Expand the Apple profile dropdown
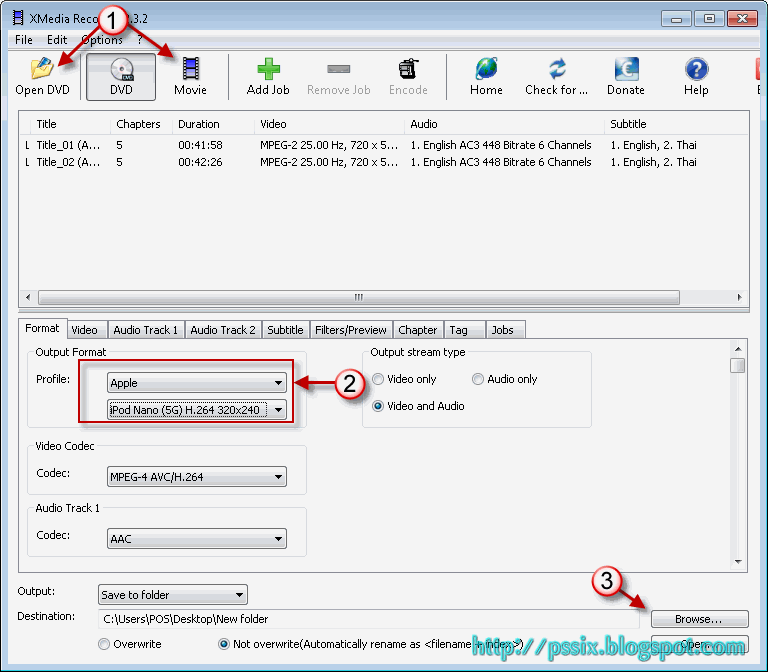768x672 pixels. (196, 383)
